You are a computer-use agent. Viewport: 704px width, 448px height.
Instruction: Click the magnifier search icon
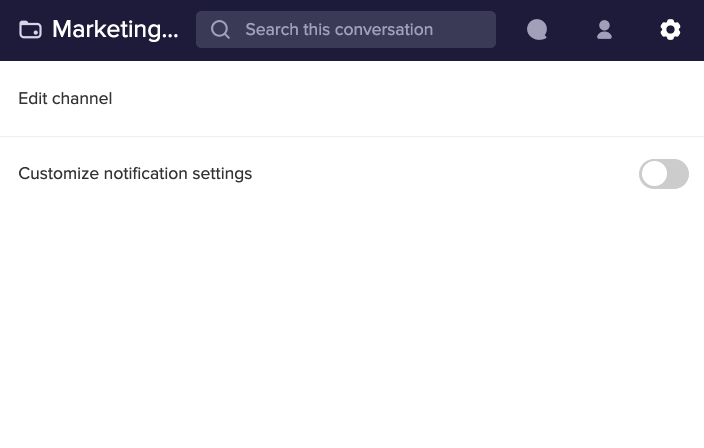(x=220, y=30)
